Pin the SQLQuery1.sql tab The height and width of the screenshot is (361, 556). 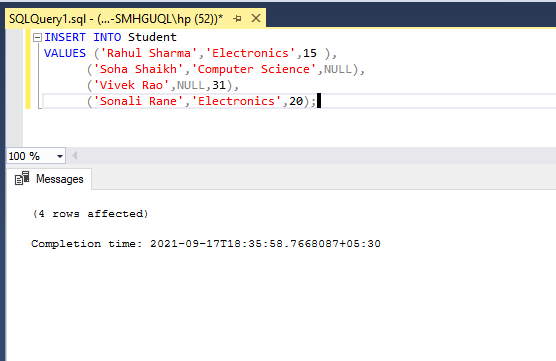pos(237,18)
